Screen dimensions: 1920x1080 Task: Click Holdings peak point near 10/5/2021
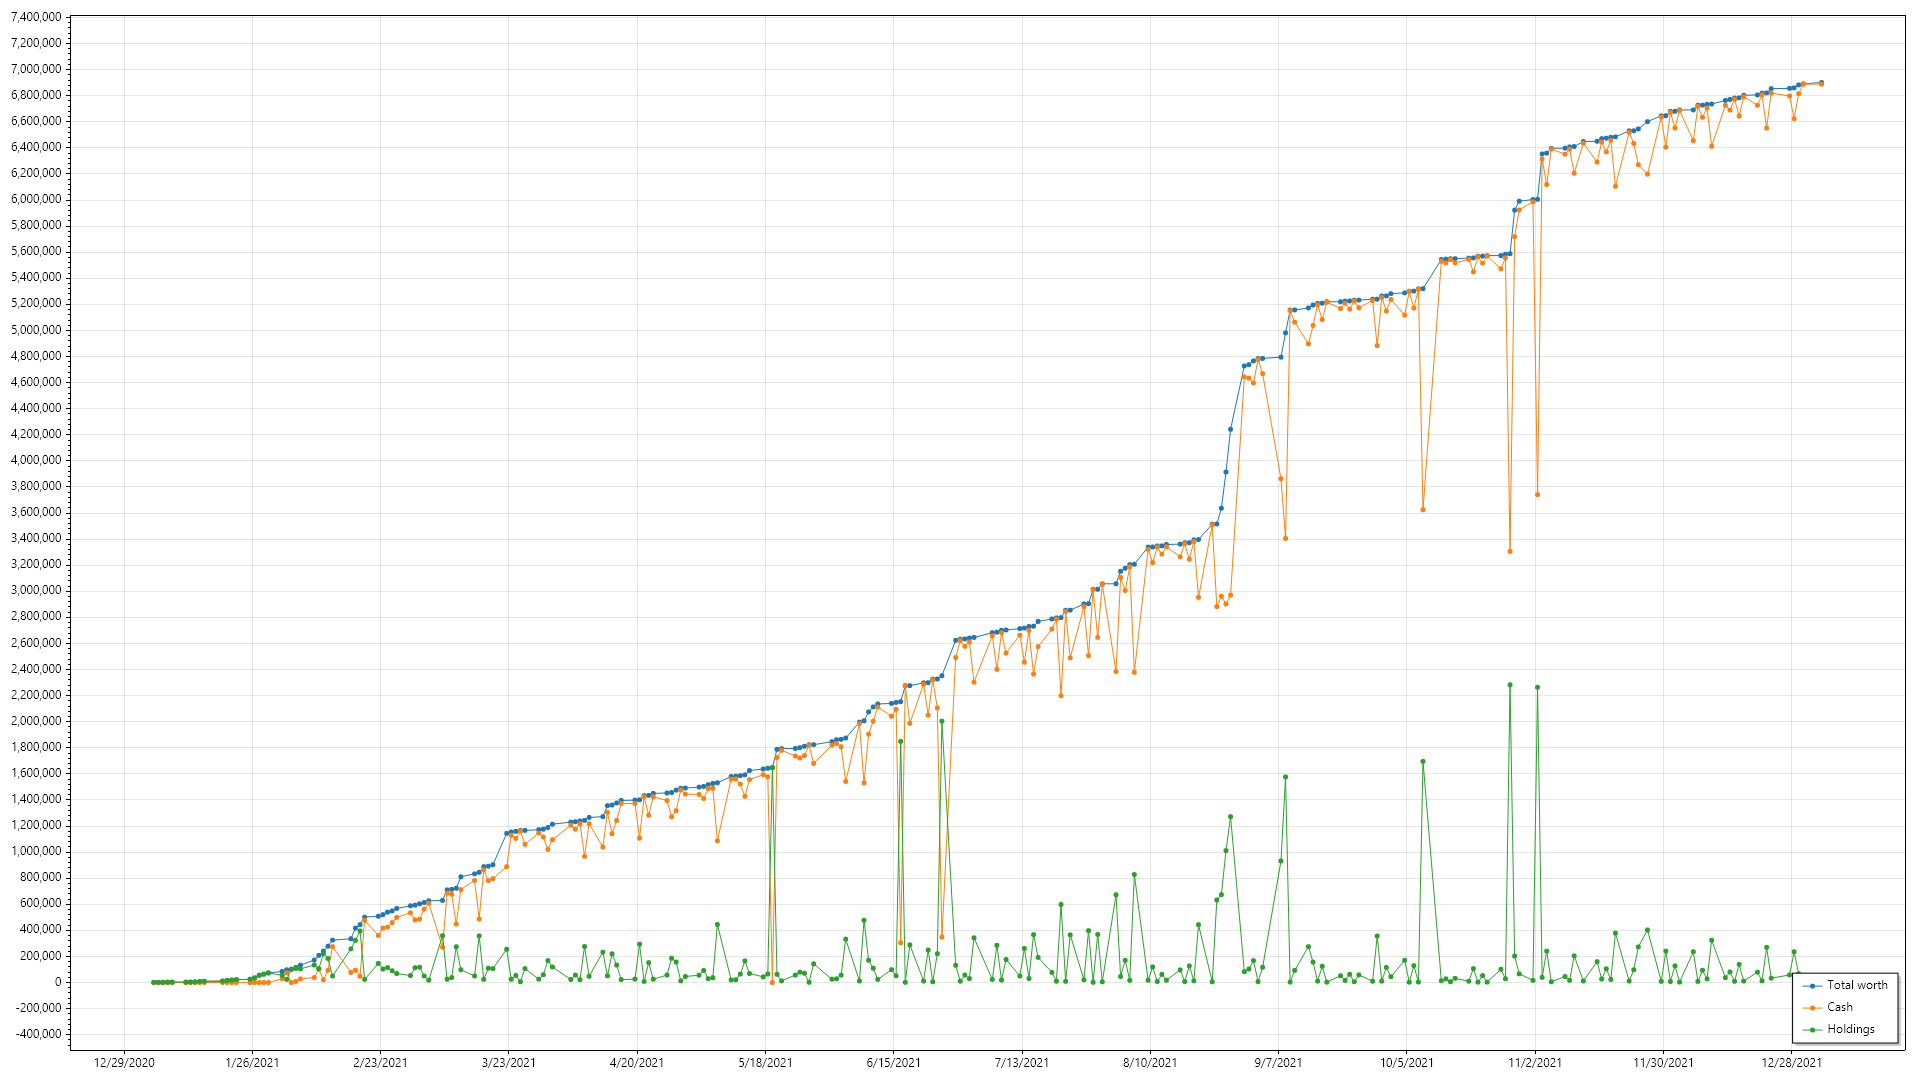(1422, 762)
